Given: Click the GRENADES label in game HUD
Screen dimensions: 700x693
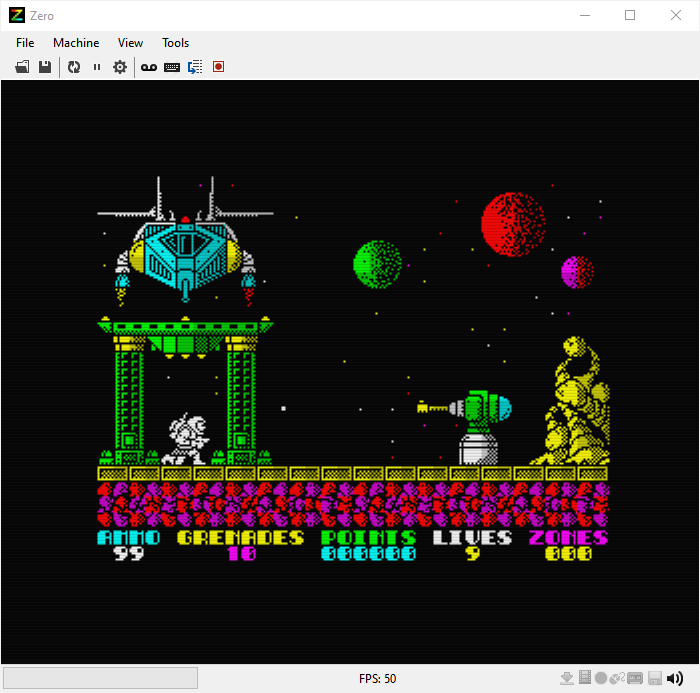Looking at the screenshot, I should click(241, 537).
